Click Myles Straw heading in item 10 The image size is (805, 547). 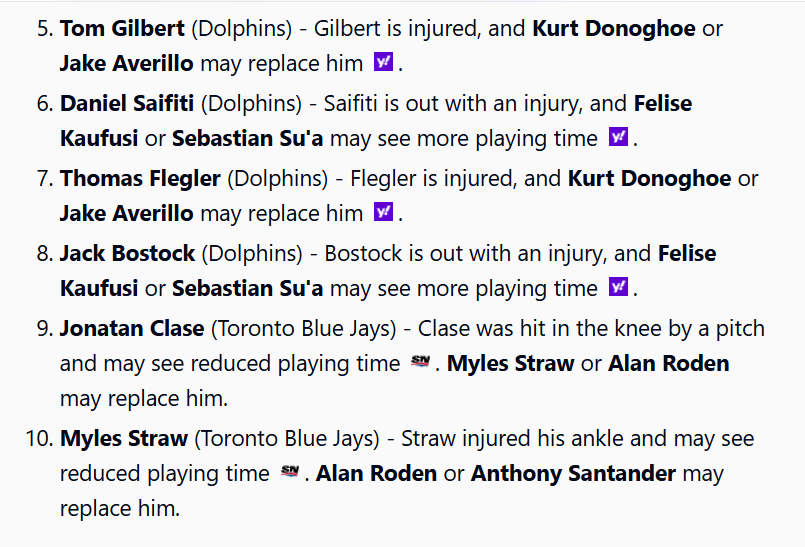click(x=124, y=438)
